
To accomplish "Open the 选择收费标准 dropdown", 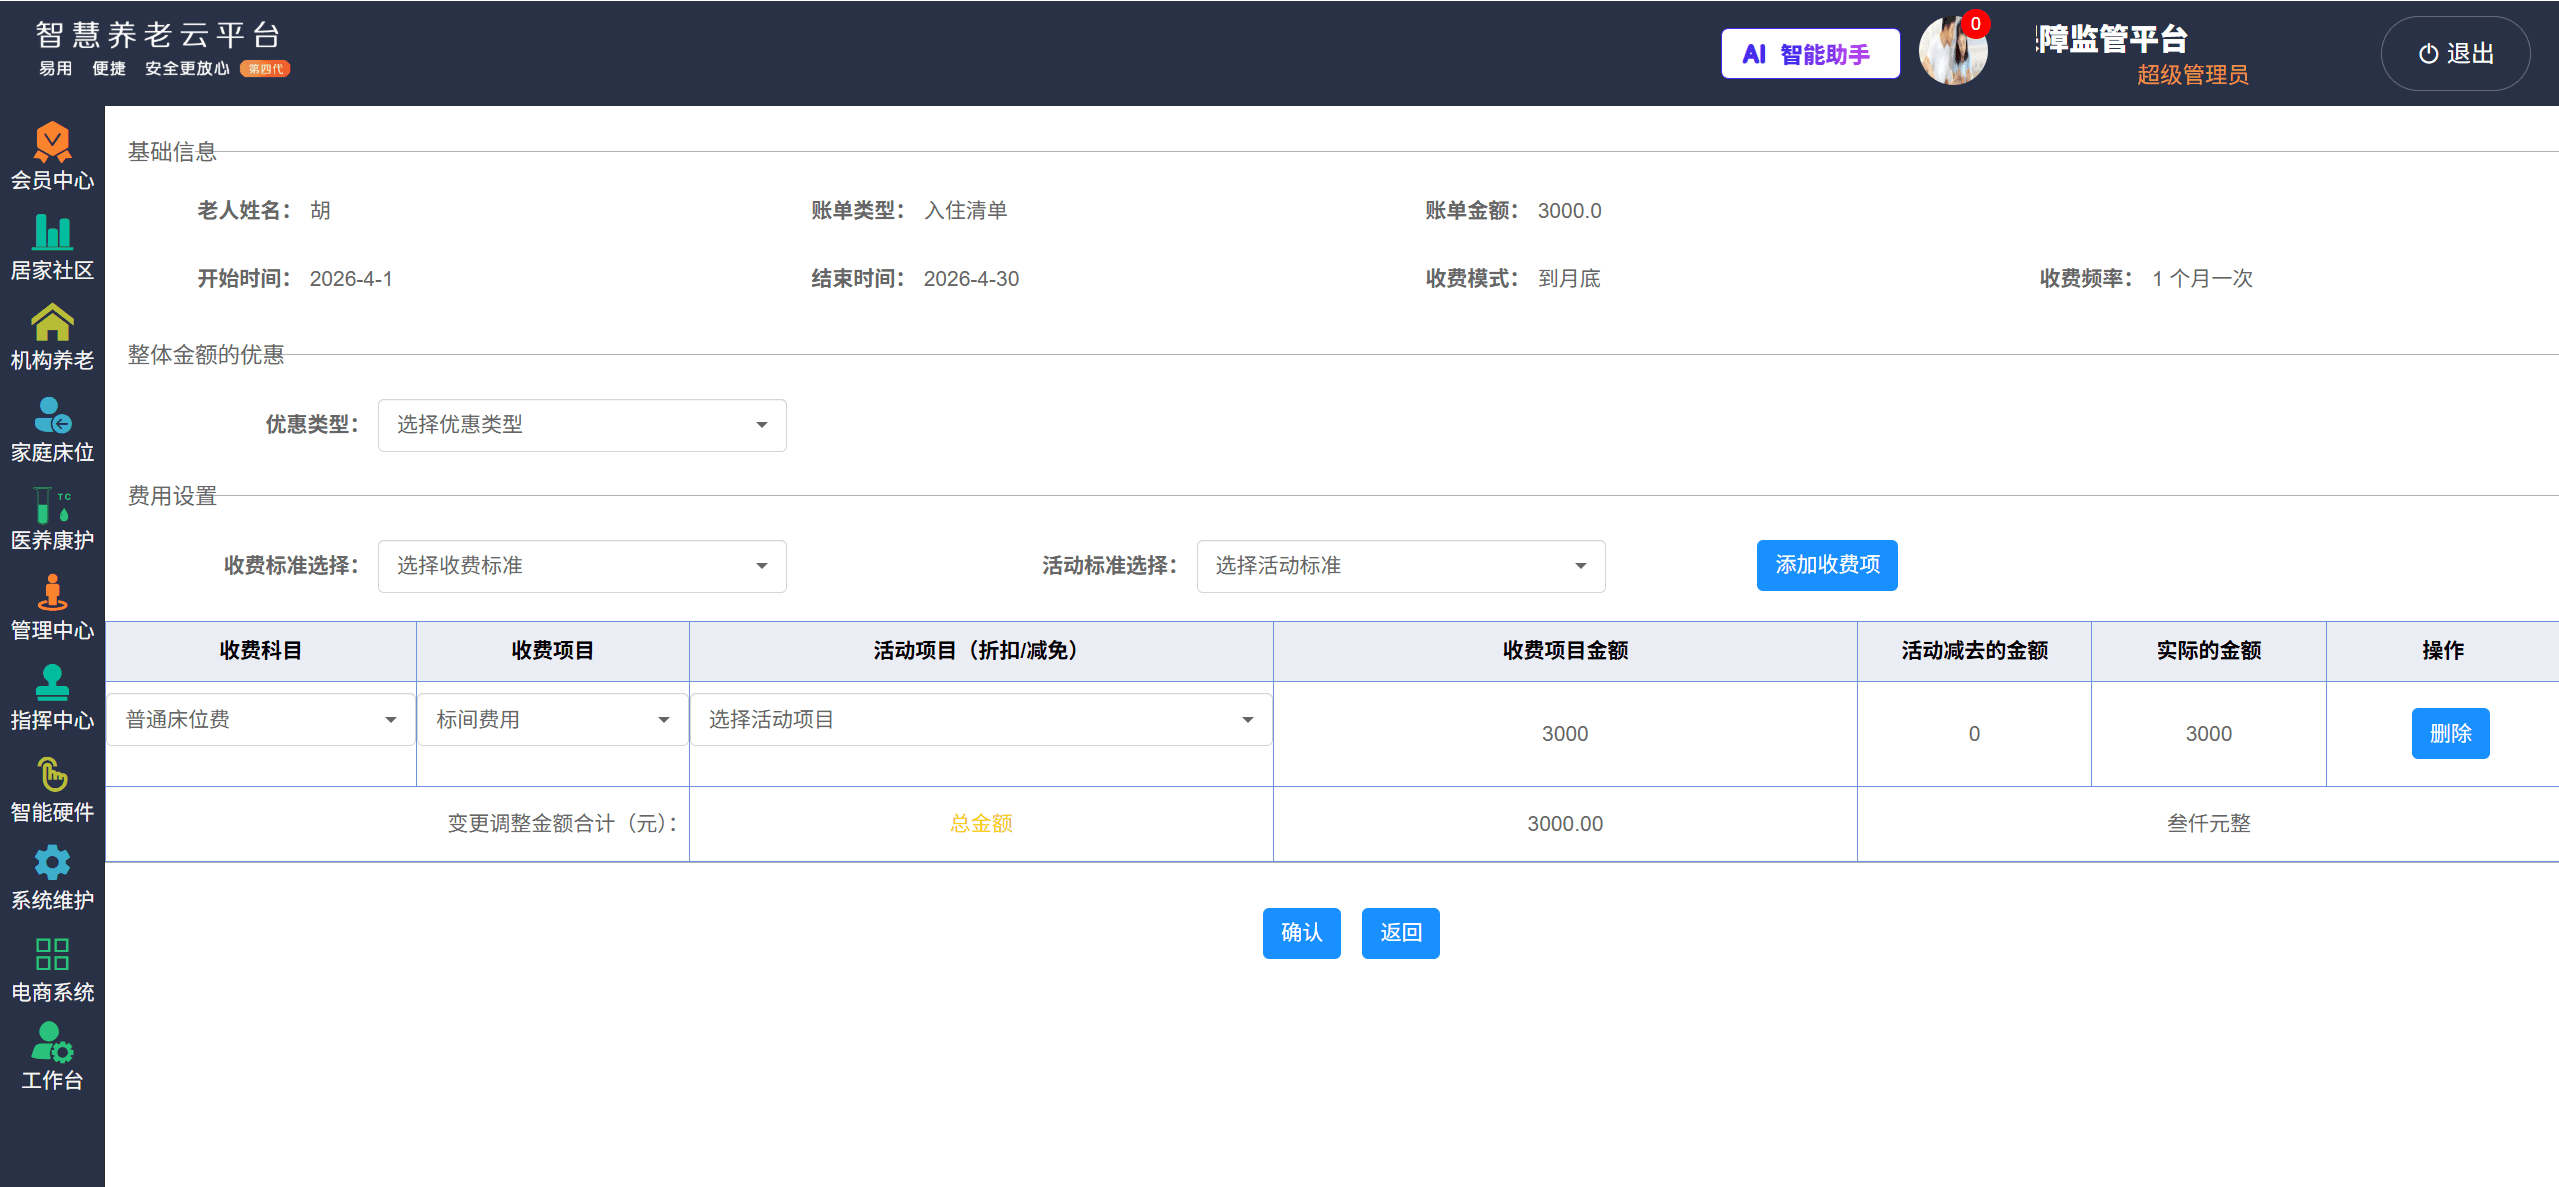I will (x=582, y=566).
